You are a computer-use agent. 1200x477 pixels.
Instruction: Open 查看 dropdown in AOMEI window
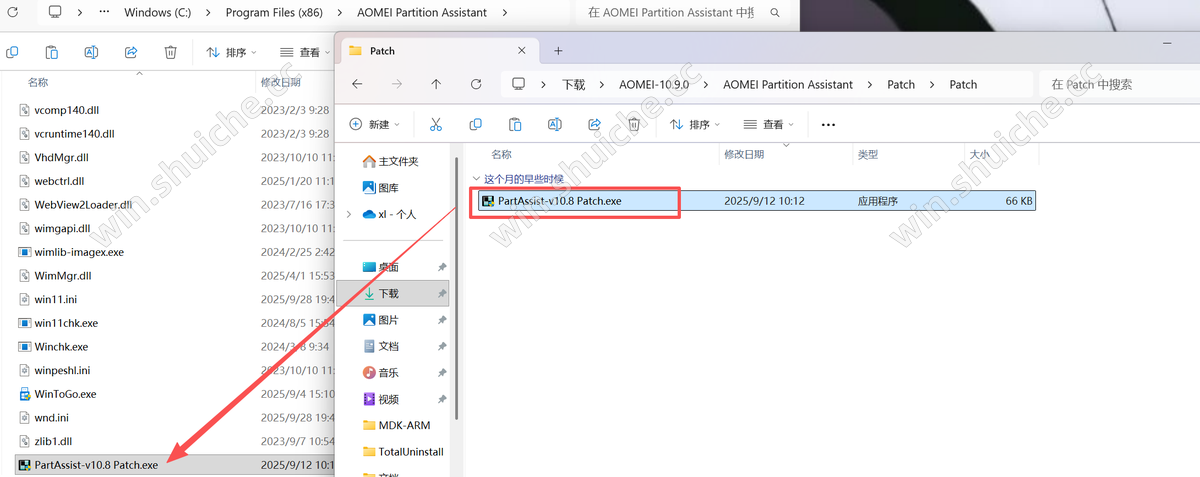pyautogui.click(x=307, y=52)
